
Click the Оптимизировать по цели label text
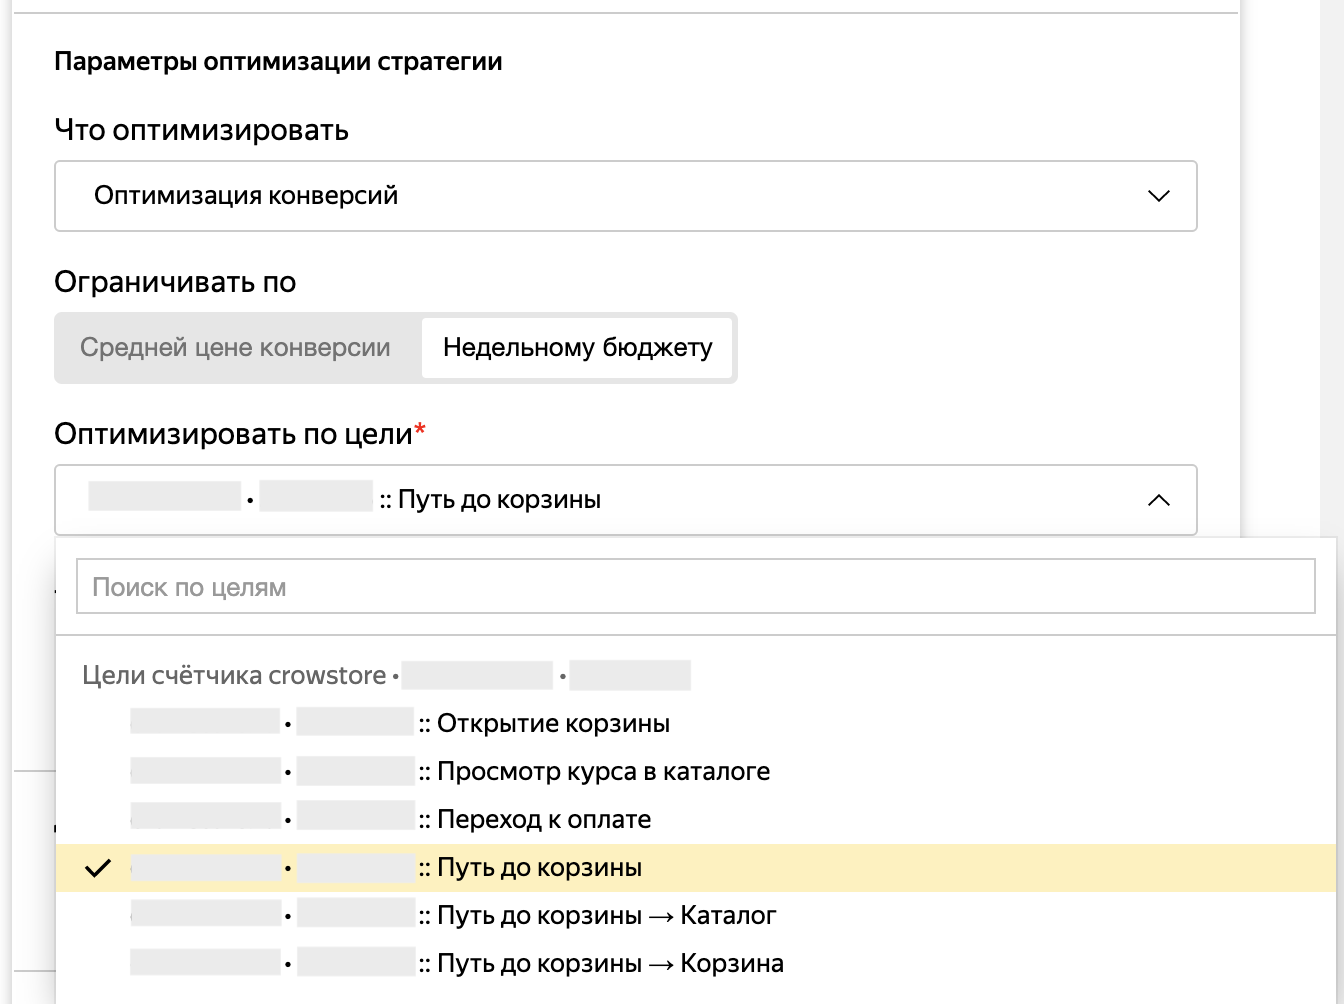pos(233,434)
